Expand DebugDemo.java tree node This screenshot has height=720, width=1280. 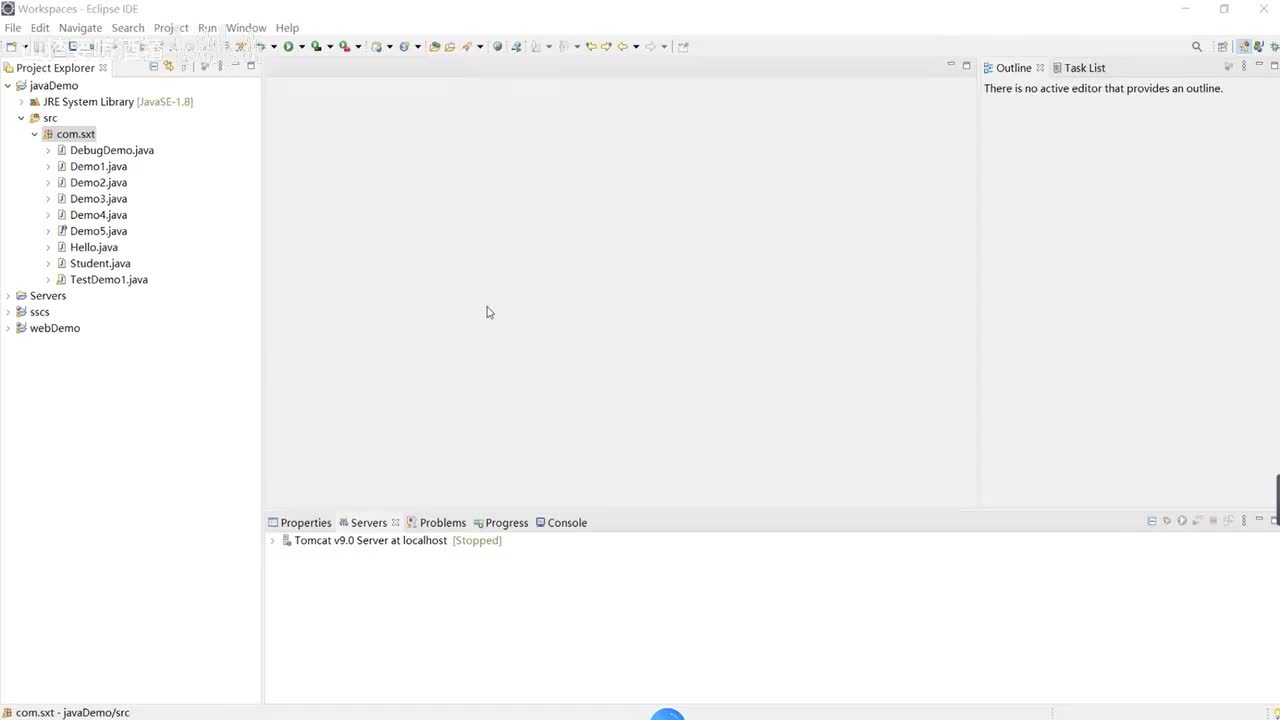[x=48, y=150]
